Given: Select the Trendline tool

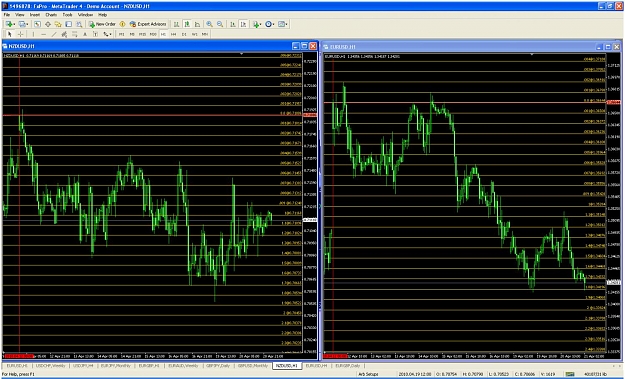Looking at the screenshot, I should tap(54, 34).
